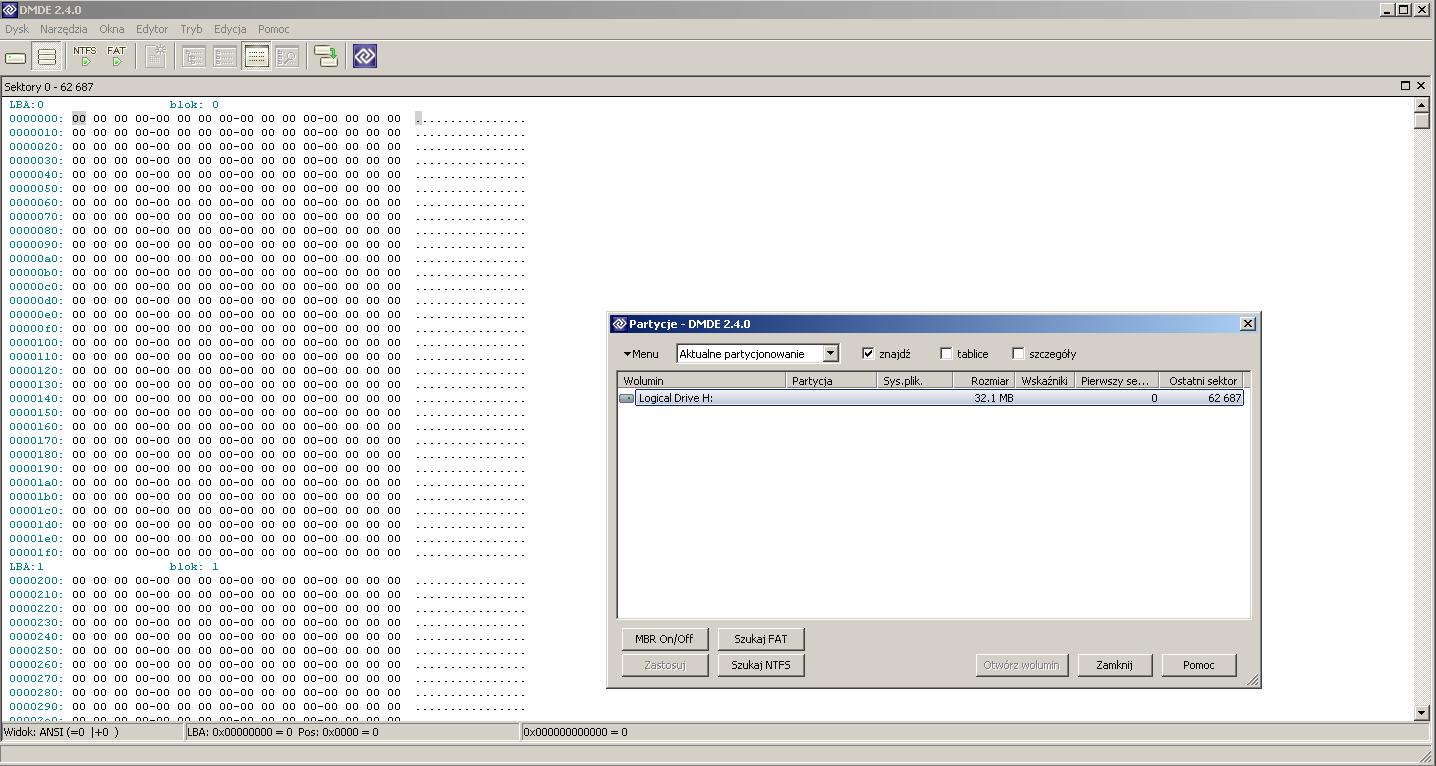1436x766 pixels.
Task: Click the Szukaj FAT button
Action: point(761,638)
